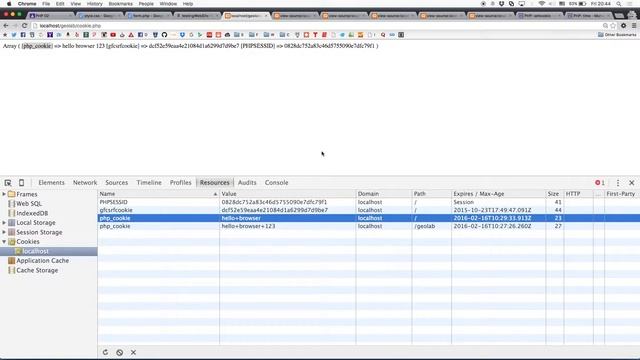This screenshot has width=640, height=360.
Task: Open the DevTools three-dot settings menu
Action: point(618,183)
